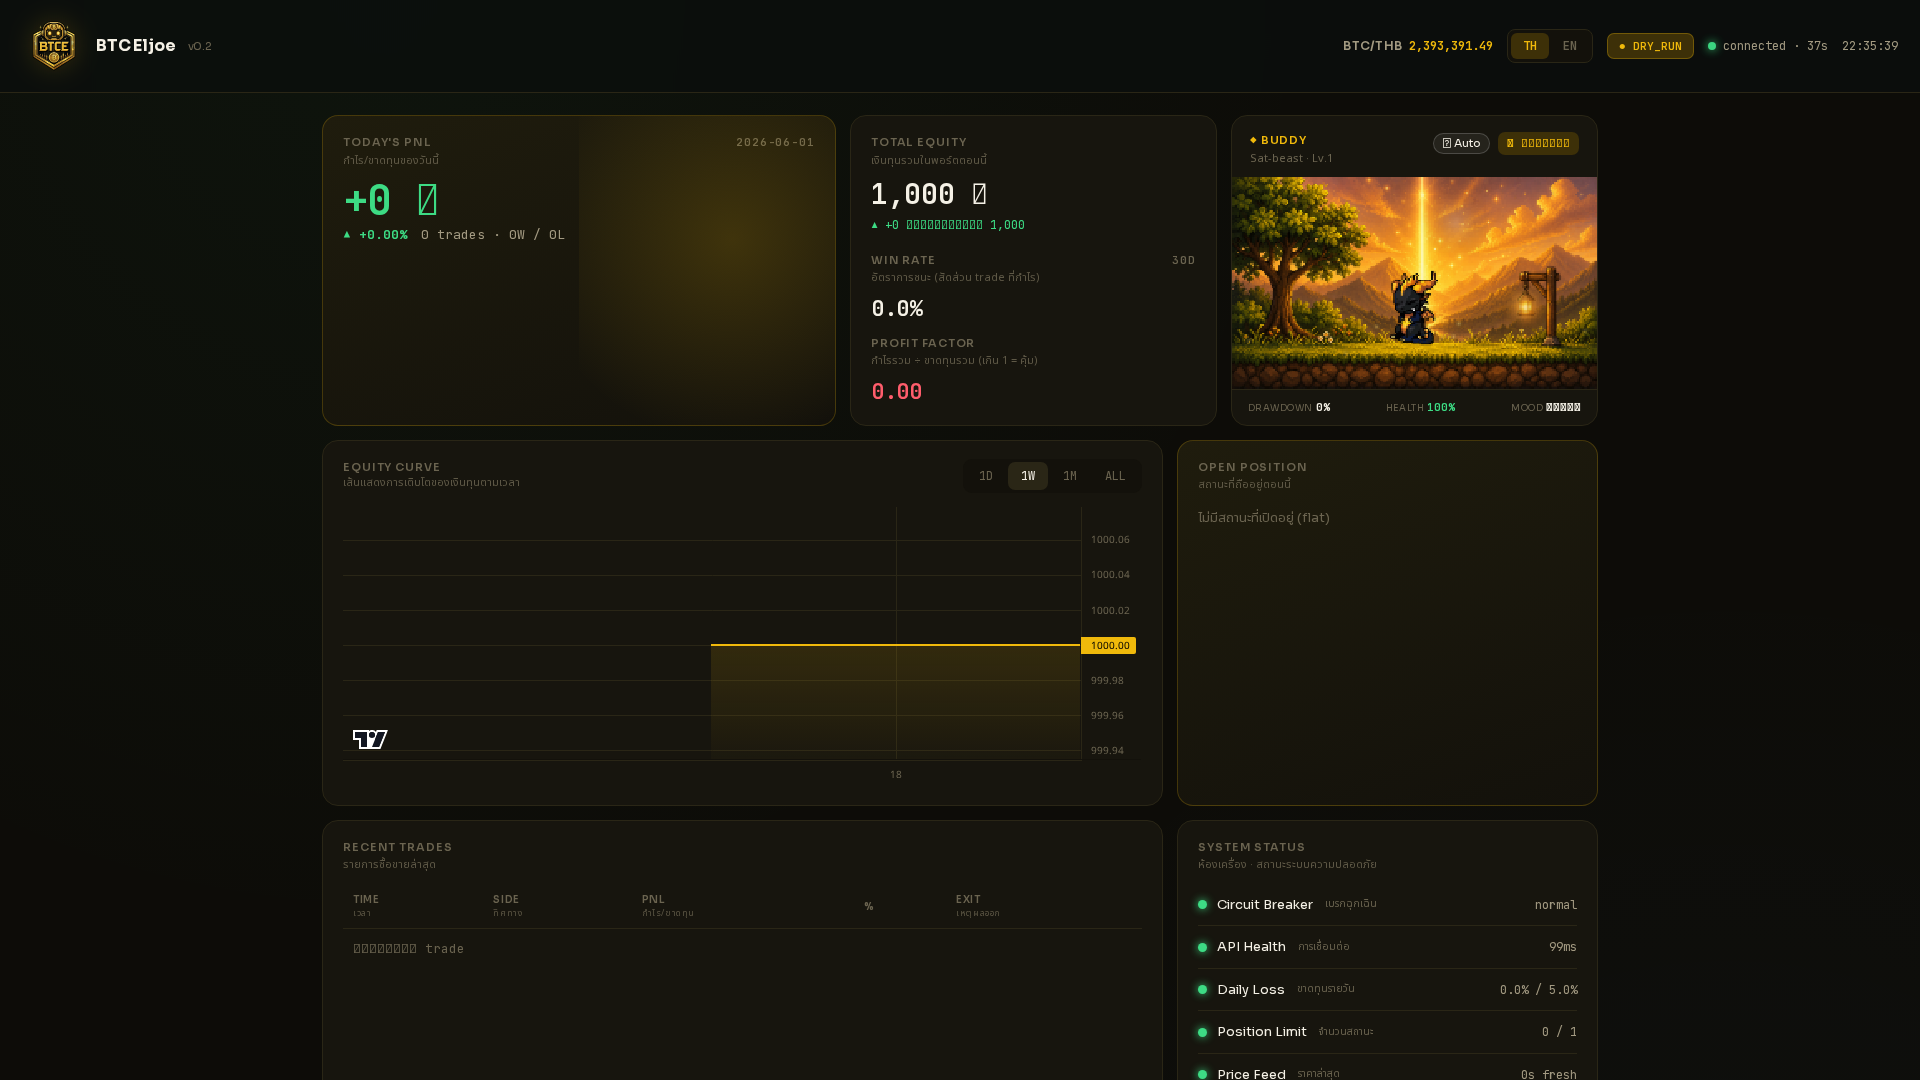
Task: Click the v0.2 version label
Action: point(200,47)
